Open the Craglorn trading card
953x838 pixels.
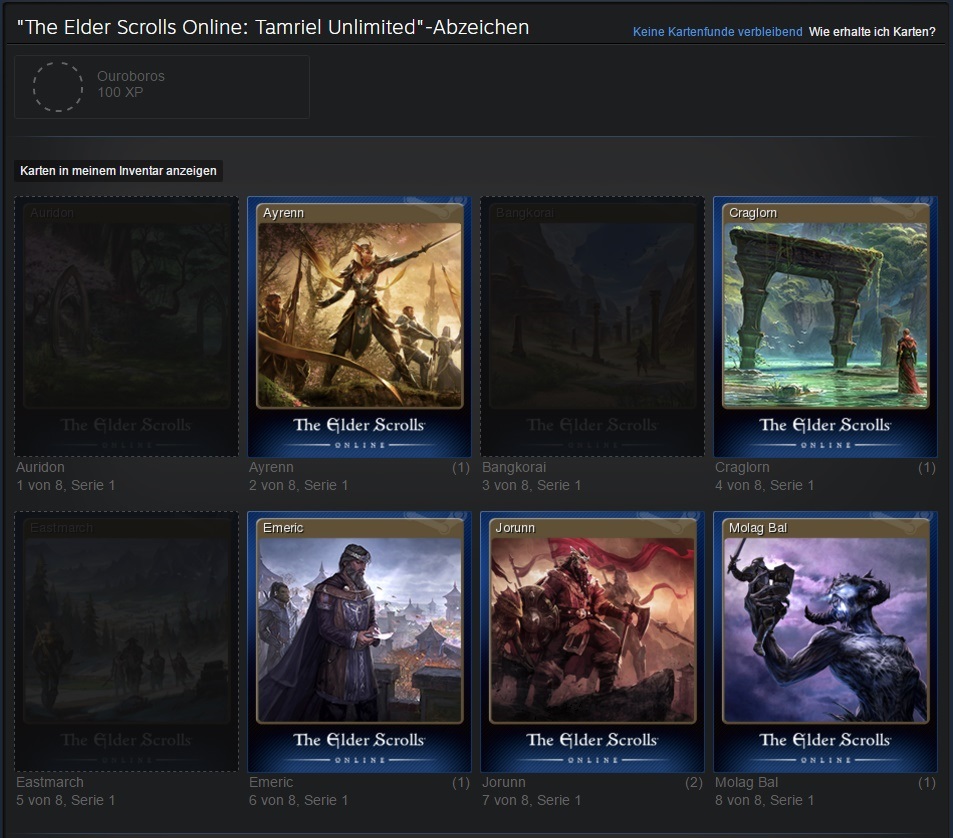pos(825,326)
